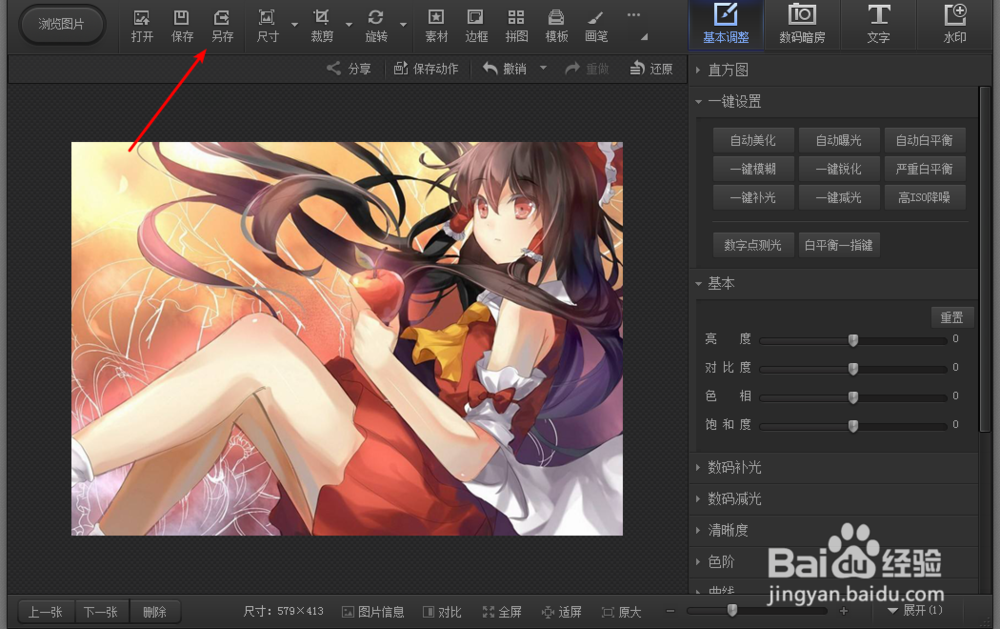Click the 对比度 contrast slider handle
Screen dimensions: 1000x629
853,369
